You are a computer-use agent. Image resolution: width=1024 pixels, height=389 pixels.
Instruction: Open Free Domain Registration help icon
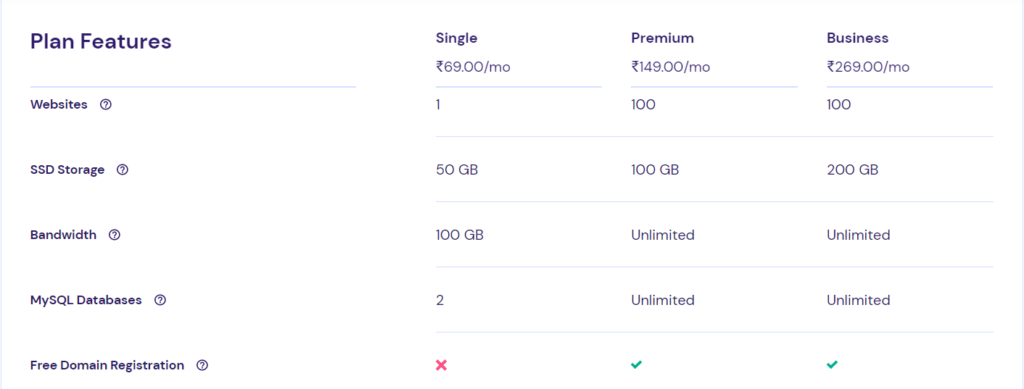(202, 366)
